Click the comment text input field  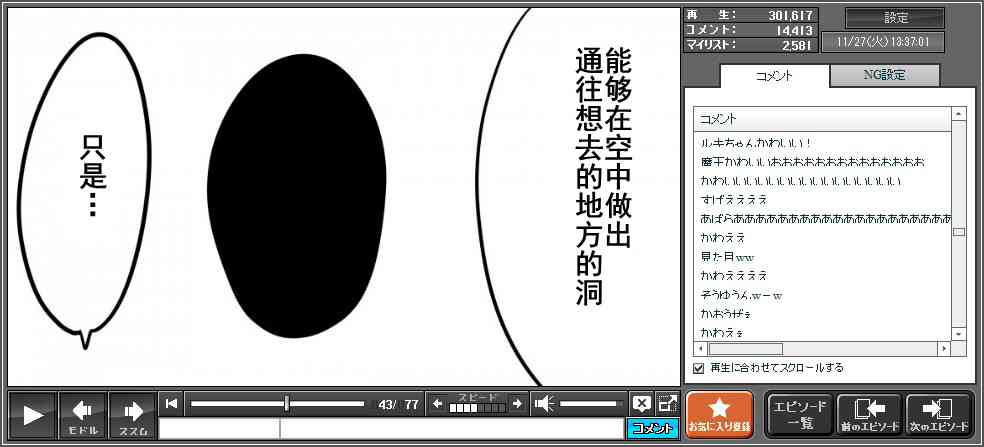pos(392,429)
